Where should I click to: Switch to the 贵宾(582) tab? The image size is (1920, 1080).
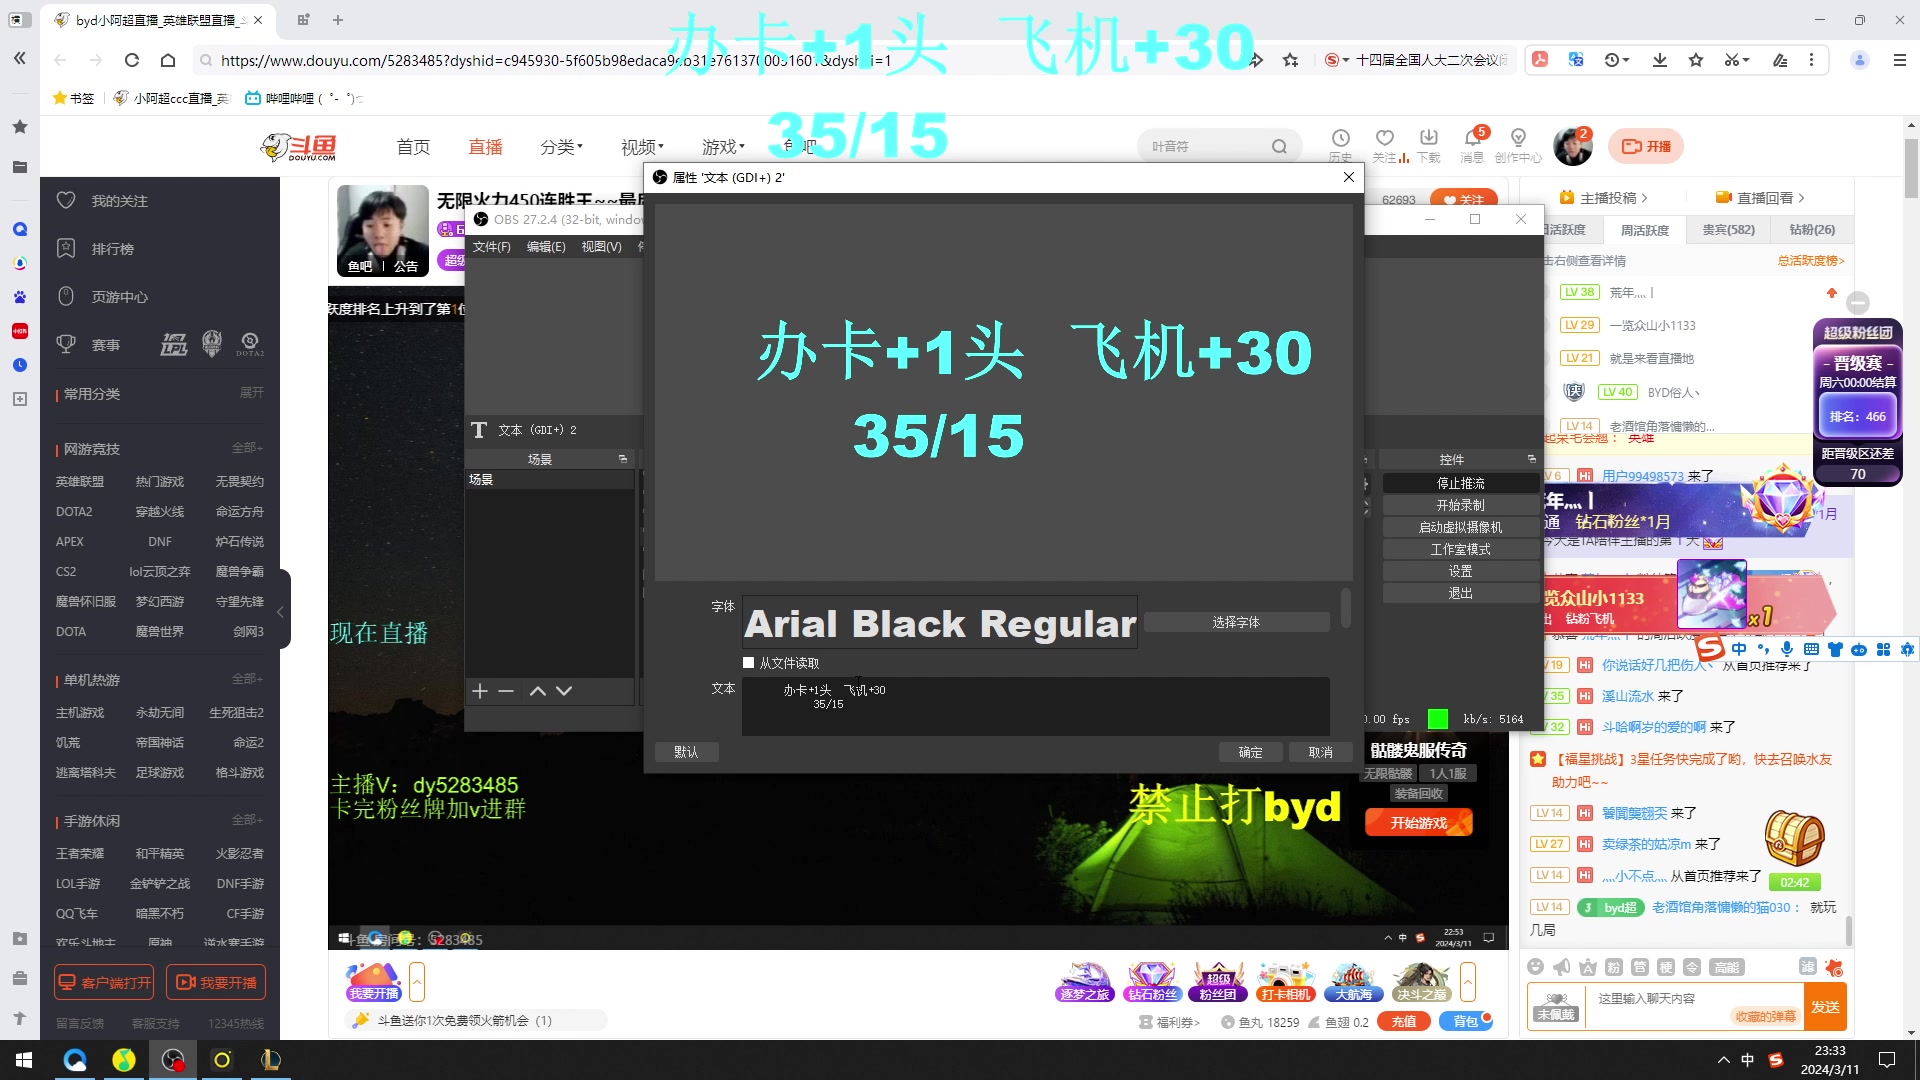point(1729,229)
